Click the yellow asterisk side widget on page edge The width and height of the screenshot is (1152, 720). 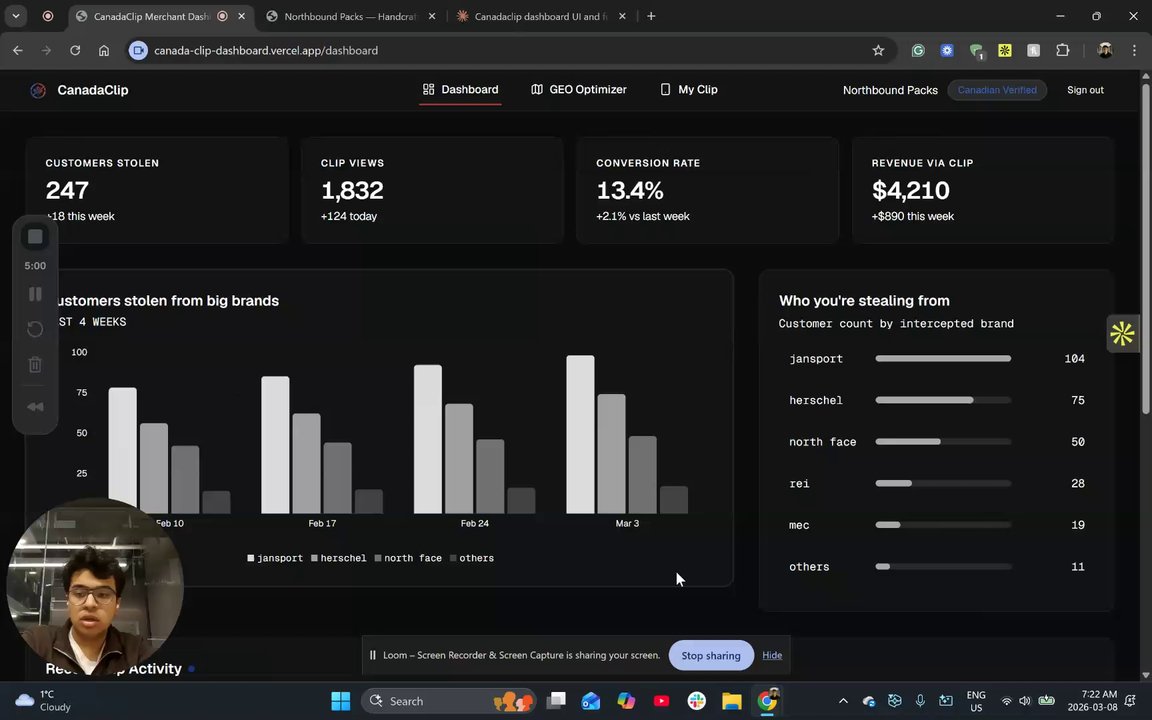click(x=1122, y=334)
